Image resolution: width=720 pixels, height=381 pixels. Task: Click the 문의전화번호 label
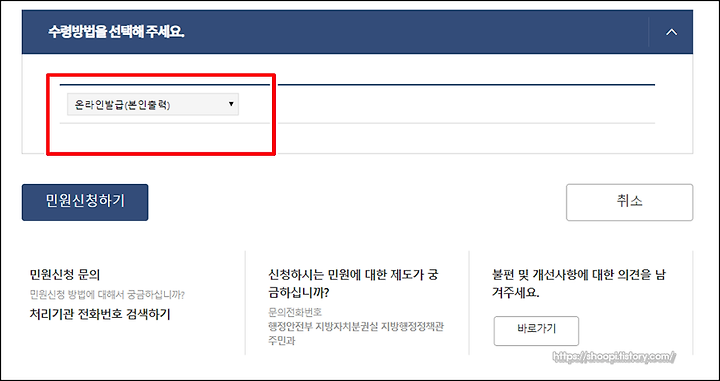tap(295, 313)
